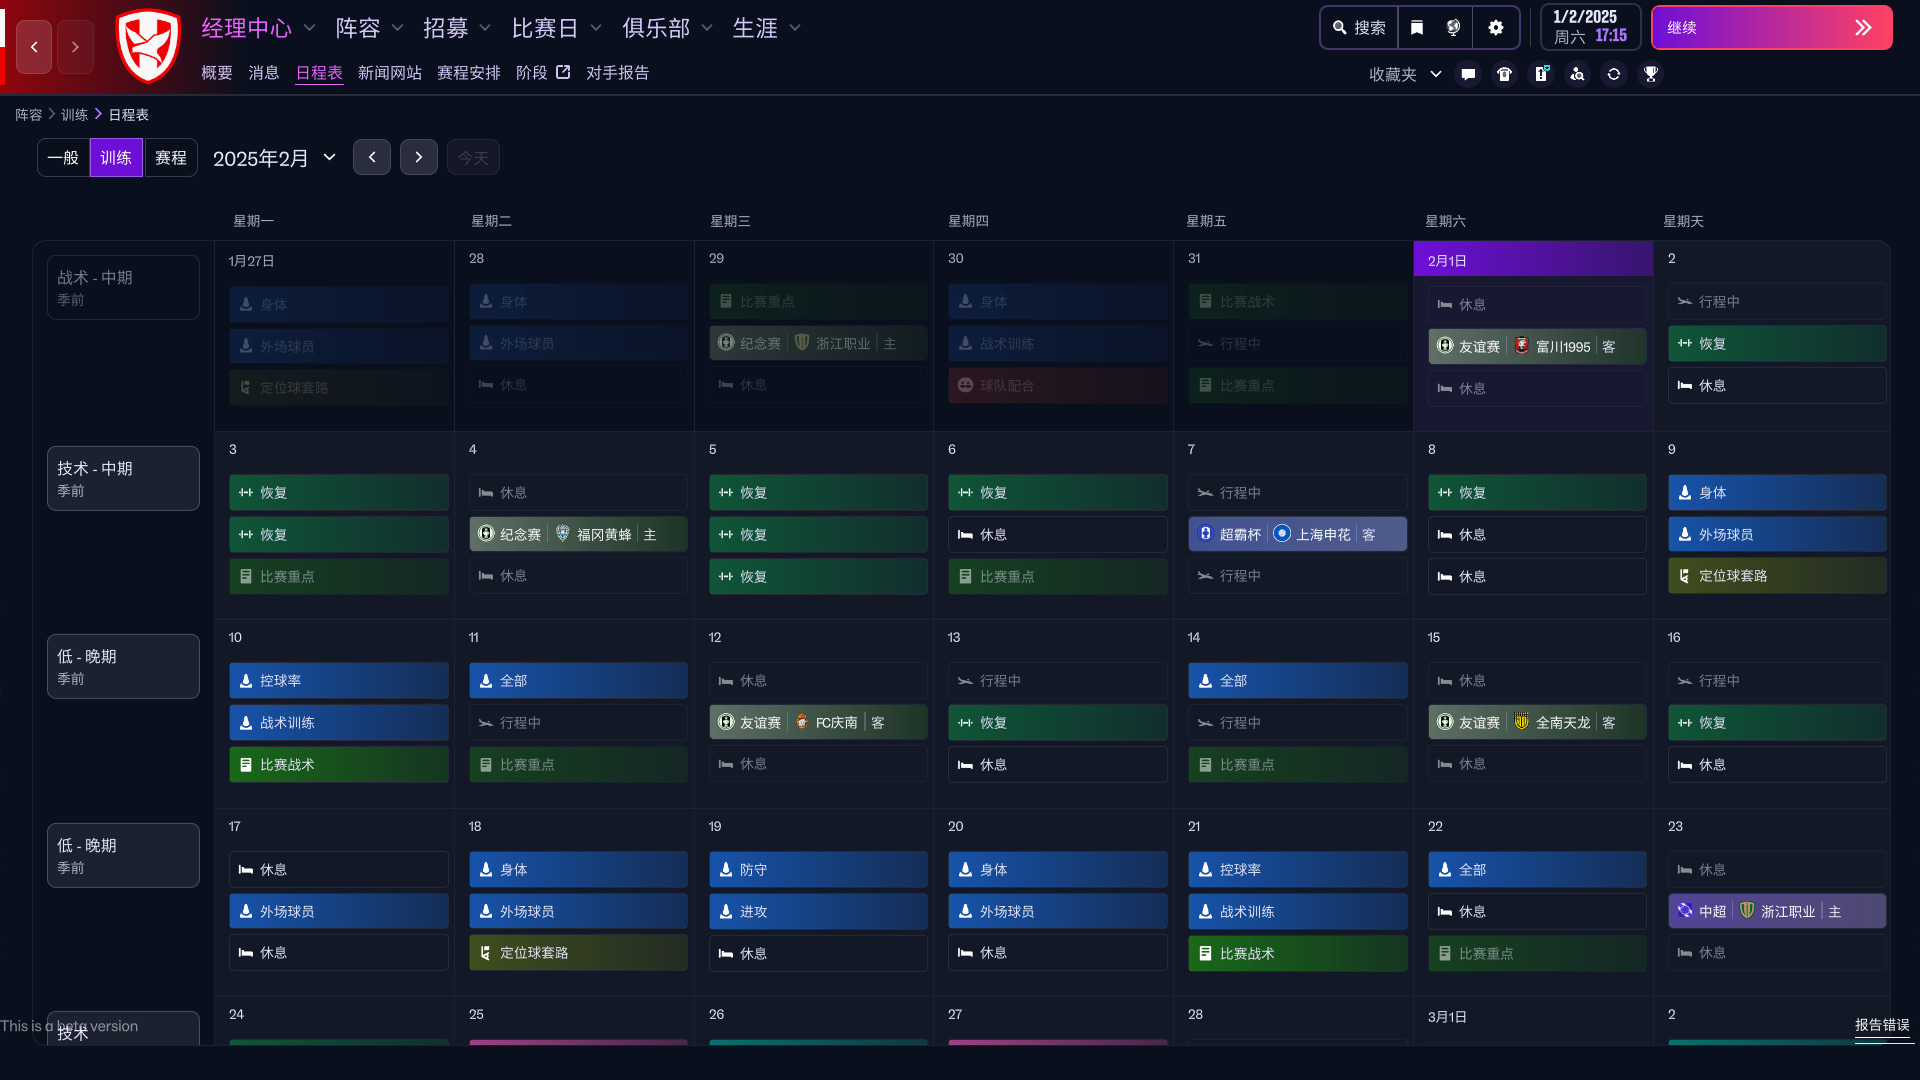The width and height of the screenshot is (1920, 1080).
Task: Open the globe world icon
Action: (1454, 28)
